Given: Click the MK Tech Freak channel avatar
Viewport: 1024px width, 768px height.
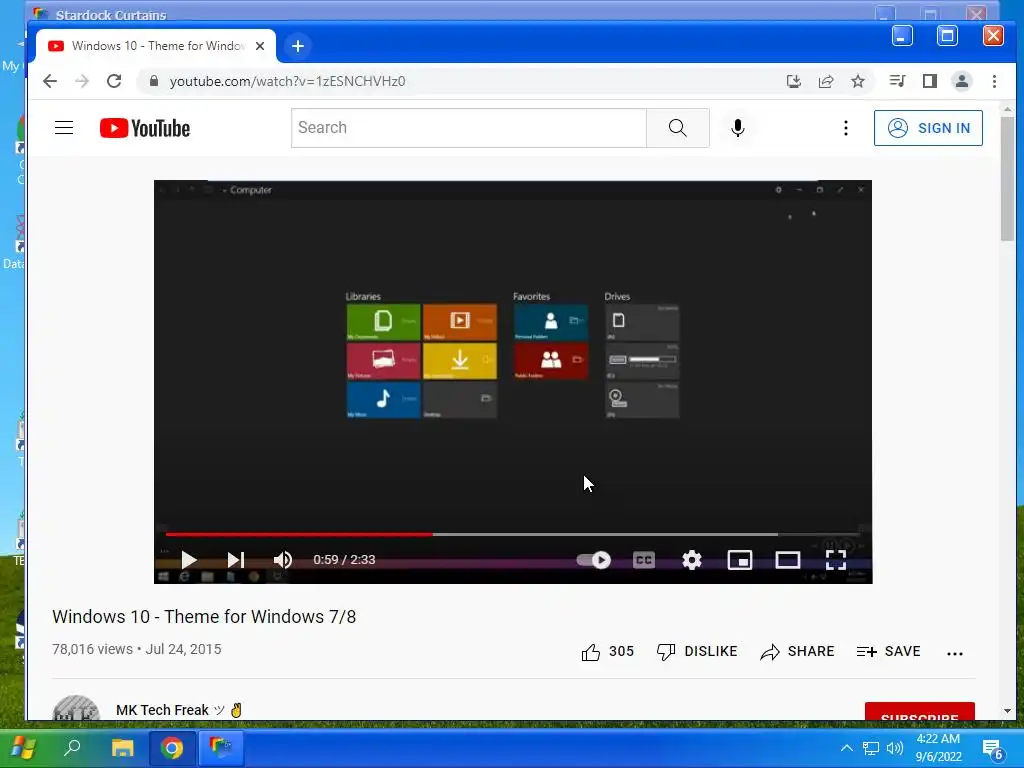Looking at the screenshot, I should [76, 709].
